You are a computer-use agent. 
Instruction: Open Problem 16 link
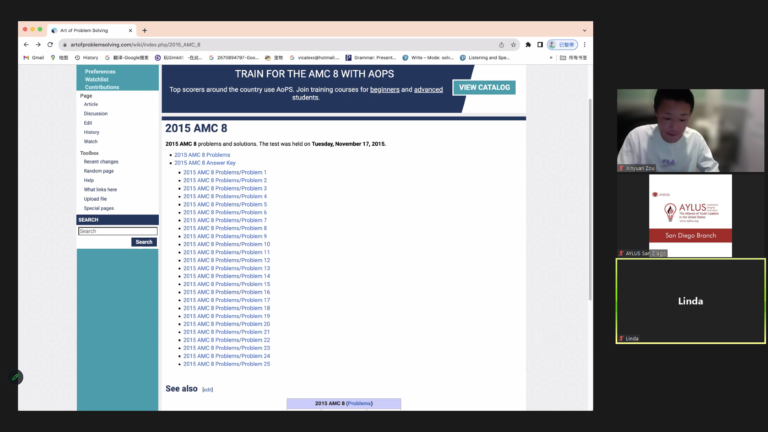pyautogui.click(x=226, y=292)
